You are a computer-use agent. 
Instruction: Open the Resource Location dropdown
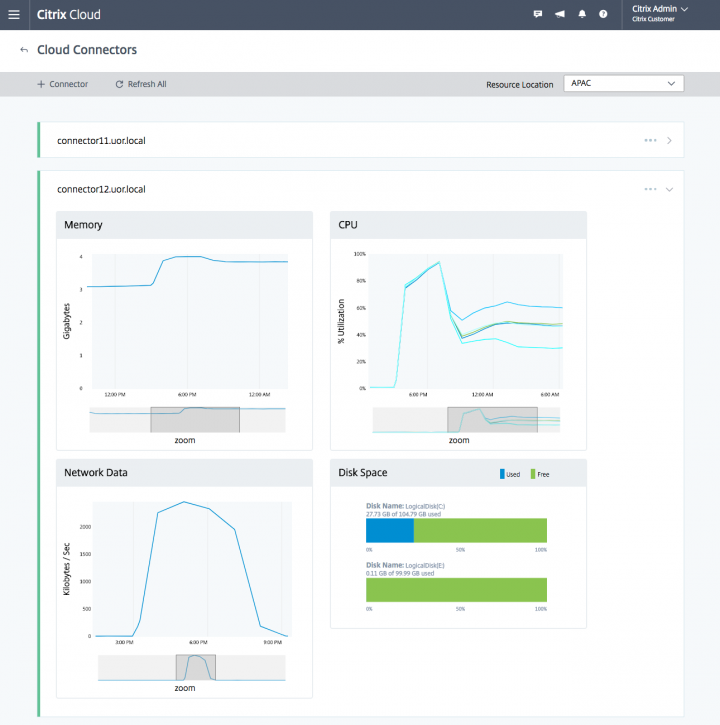[x=623, y=84]
